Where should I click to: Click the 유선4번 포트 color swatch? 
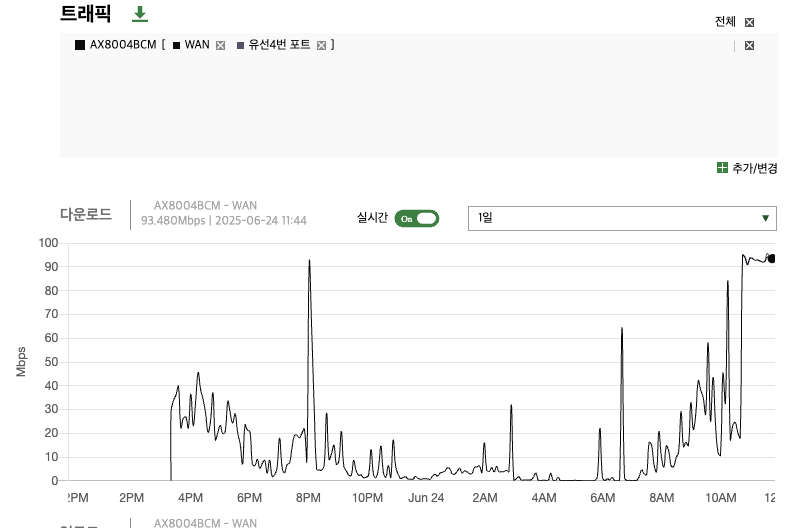241,45
